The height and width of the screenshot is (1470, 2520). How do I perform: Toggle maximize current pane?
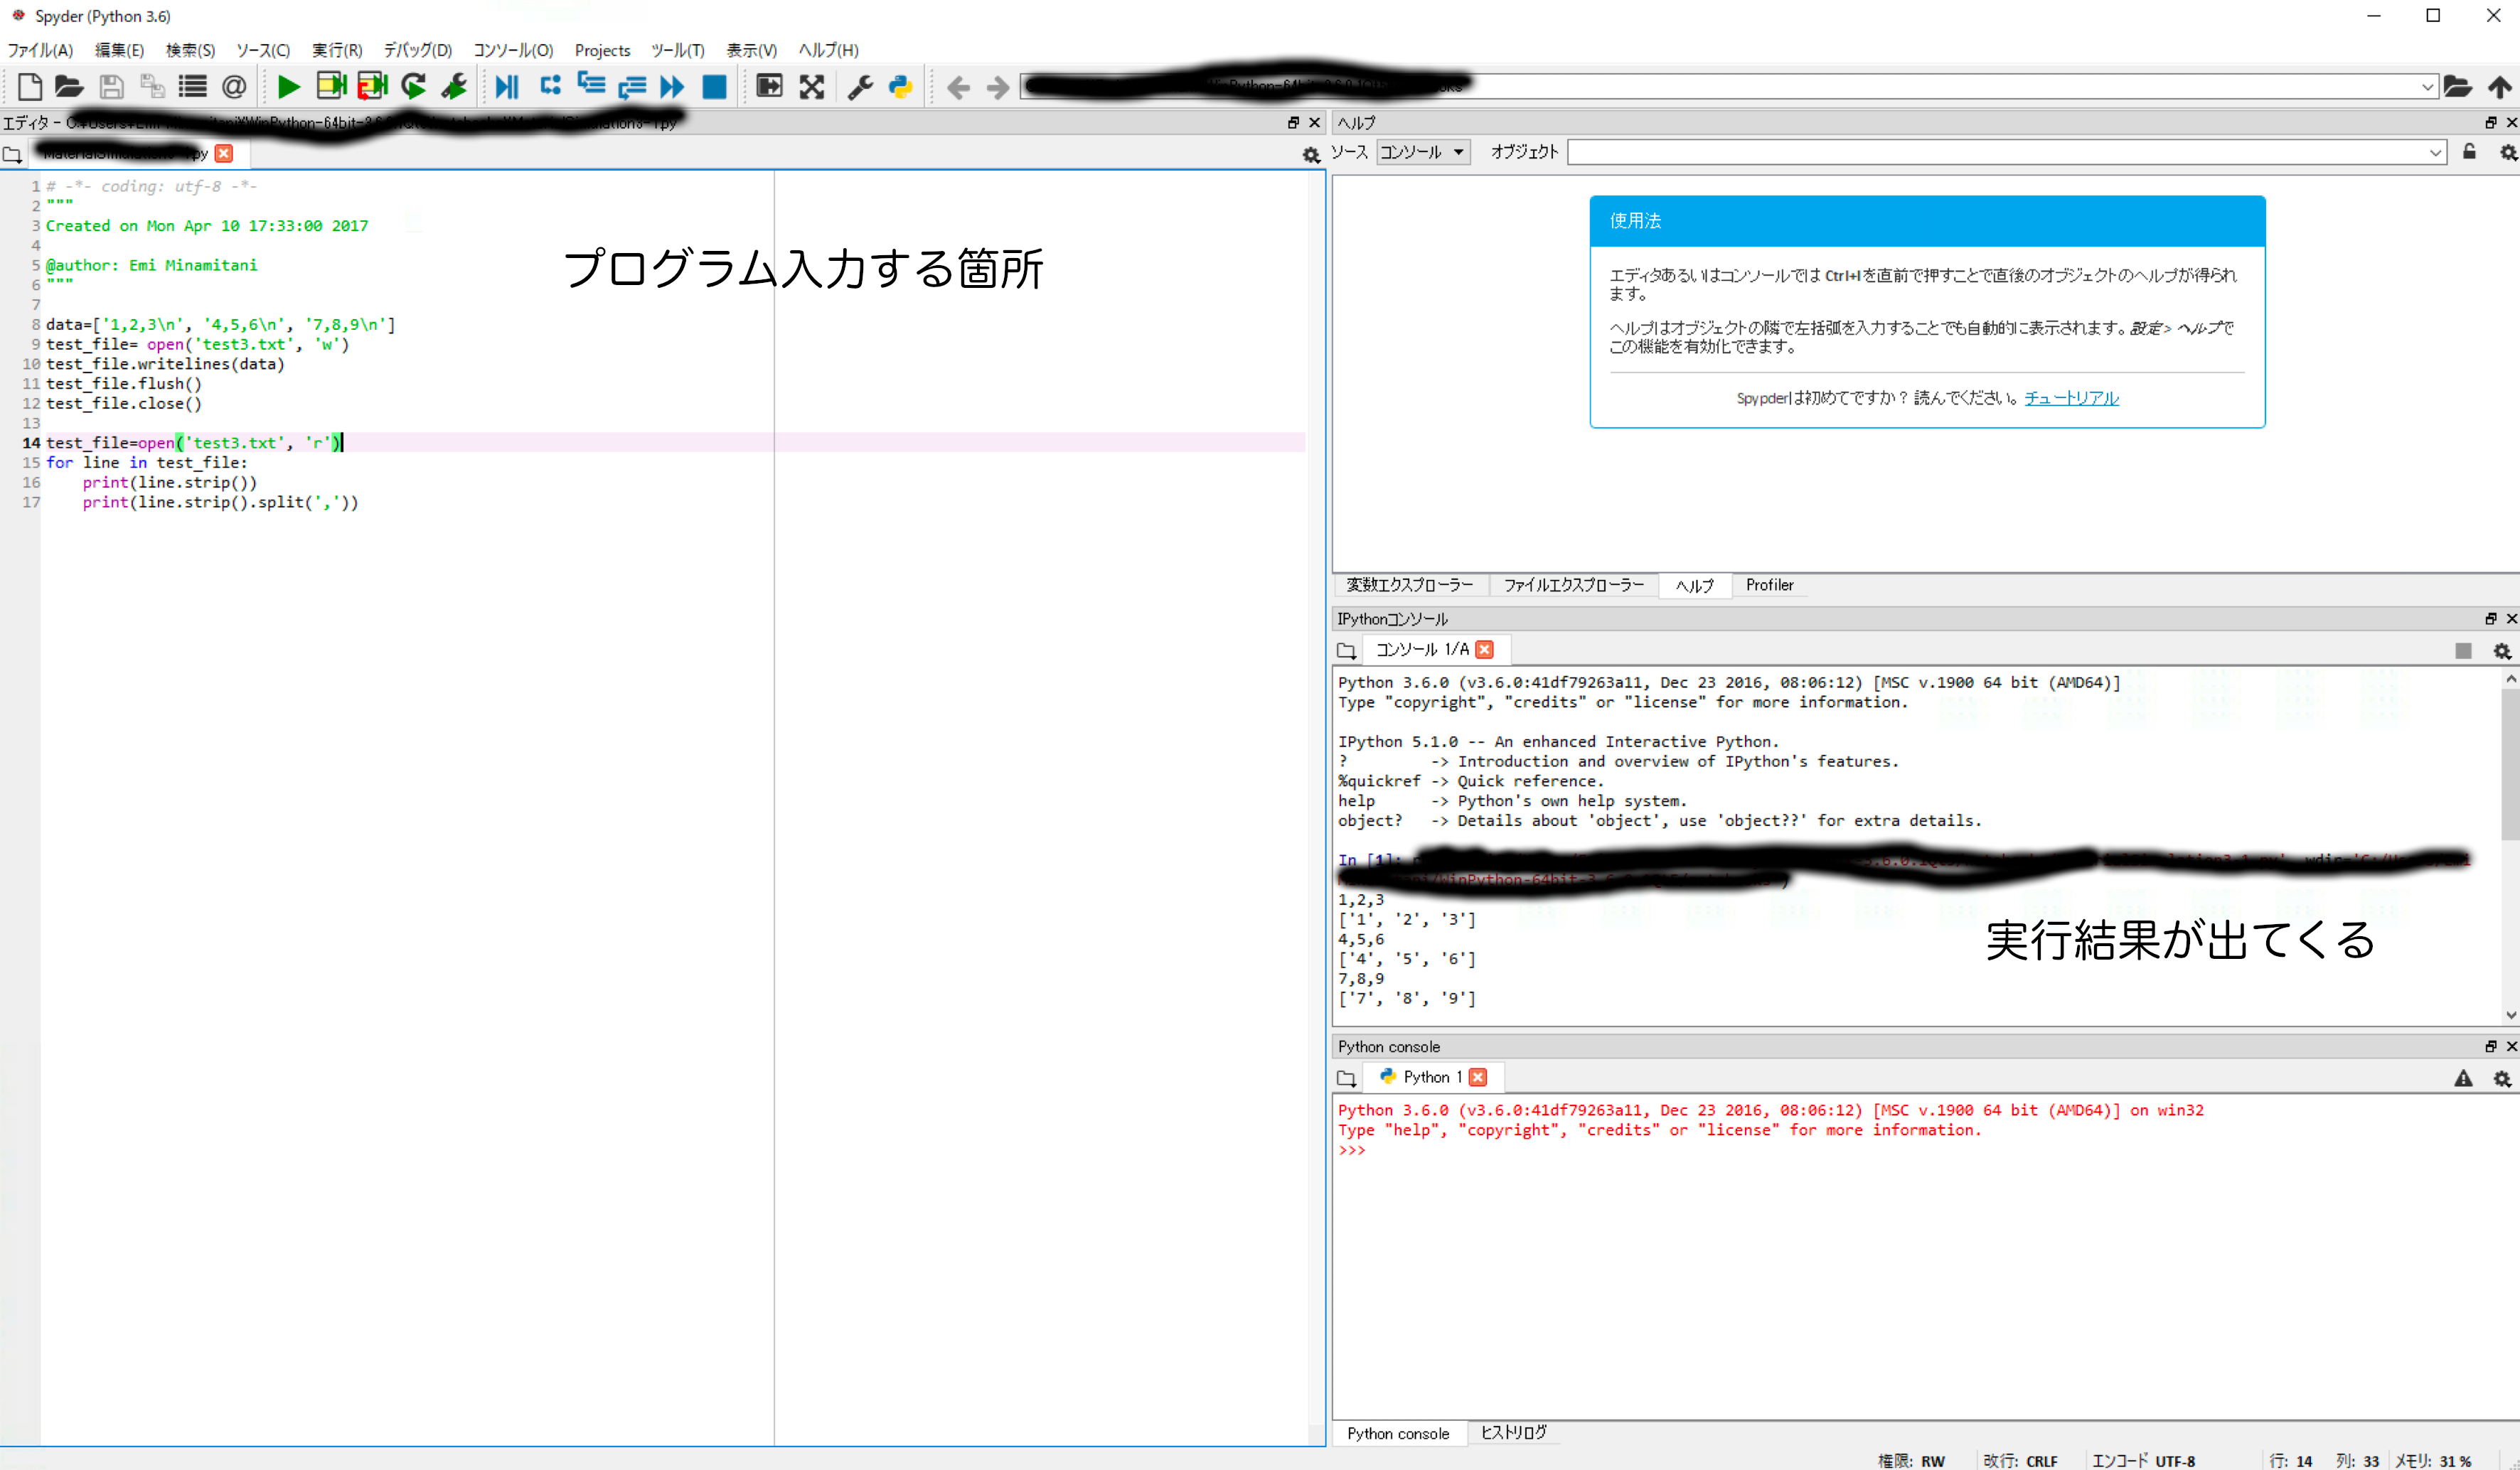click(x=769, y=87)
